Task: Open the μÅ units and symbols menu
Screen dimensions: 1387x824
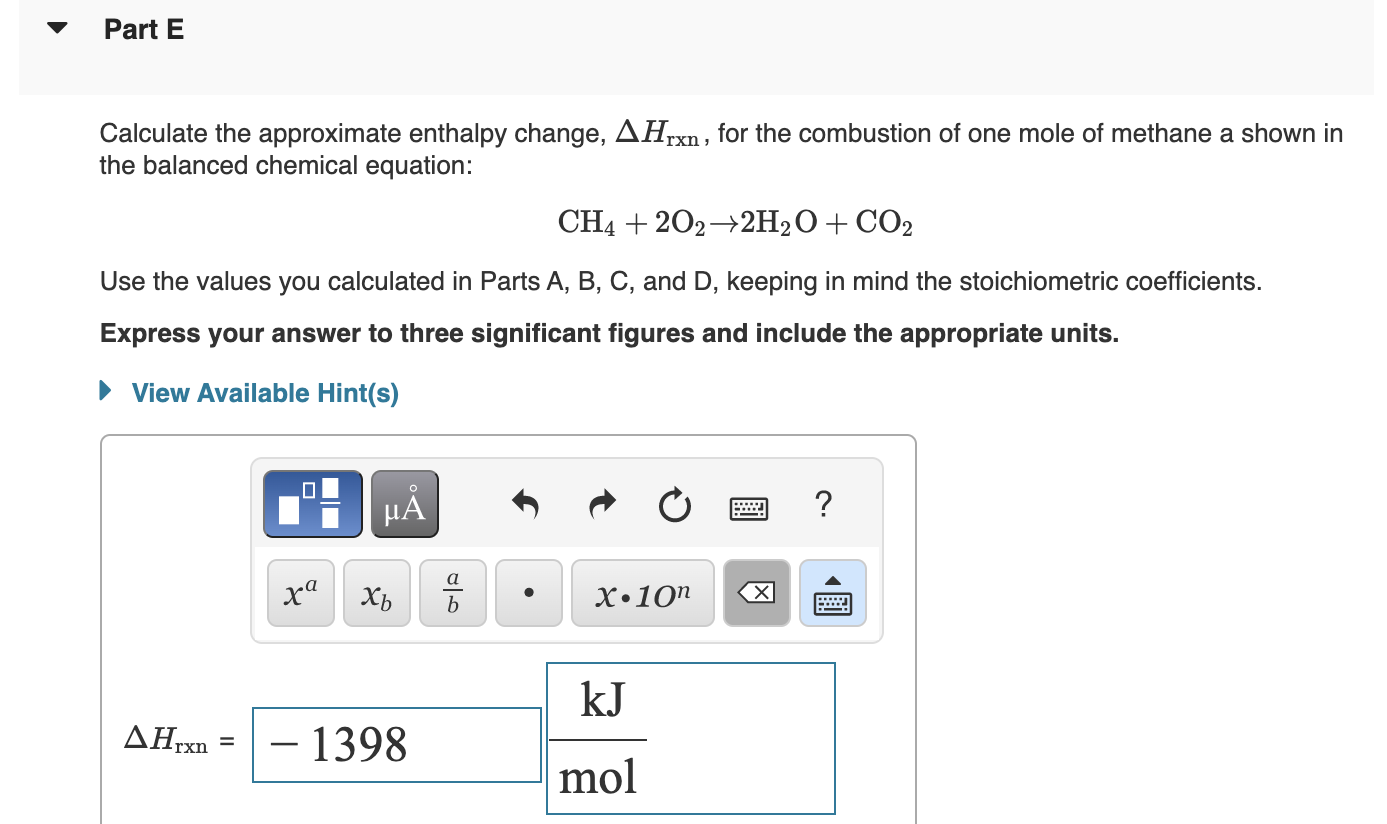Action: click(404, 503)
